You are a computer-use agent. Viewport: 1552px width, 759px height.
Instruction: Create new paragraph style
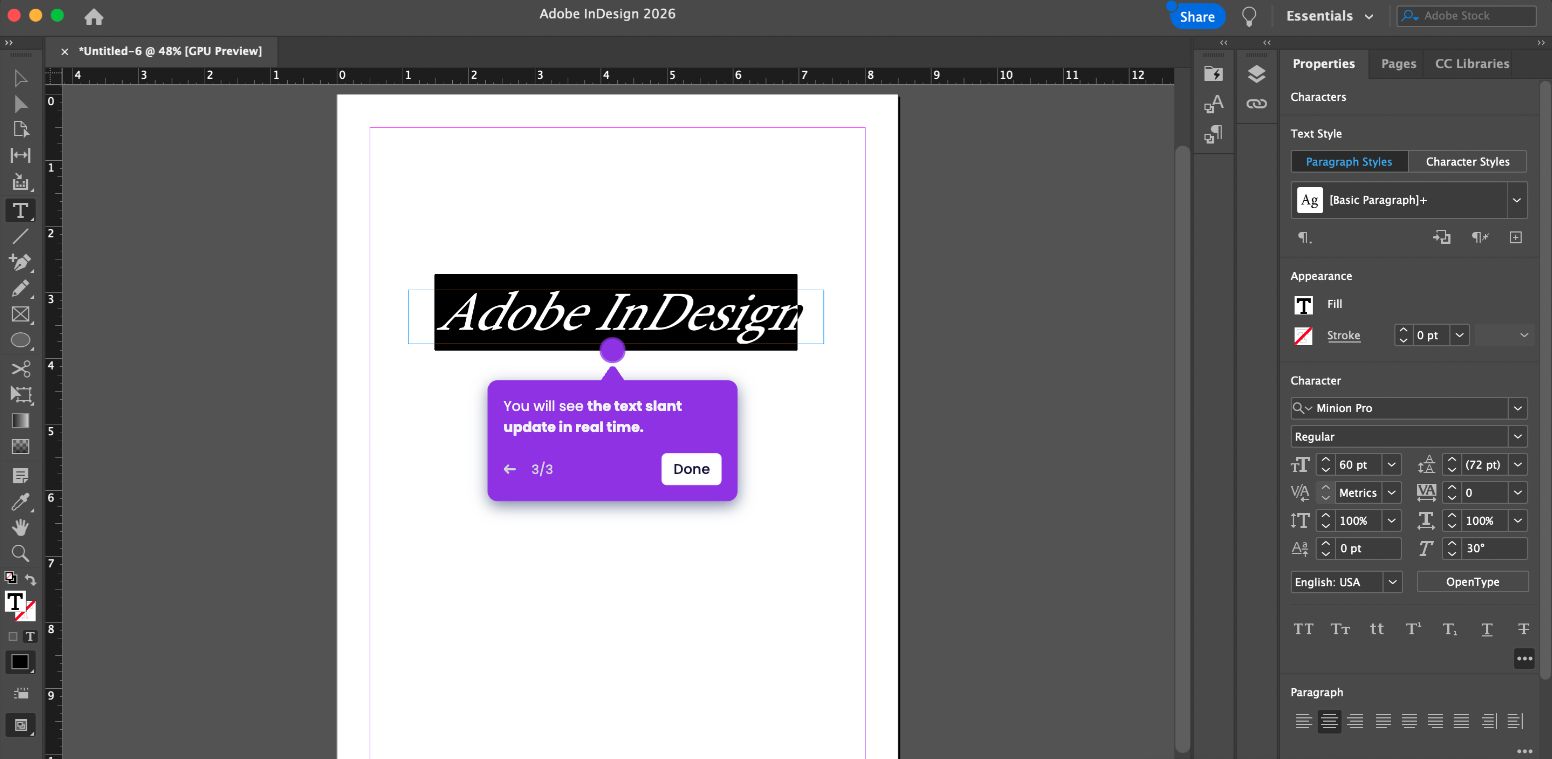1516,238
